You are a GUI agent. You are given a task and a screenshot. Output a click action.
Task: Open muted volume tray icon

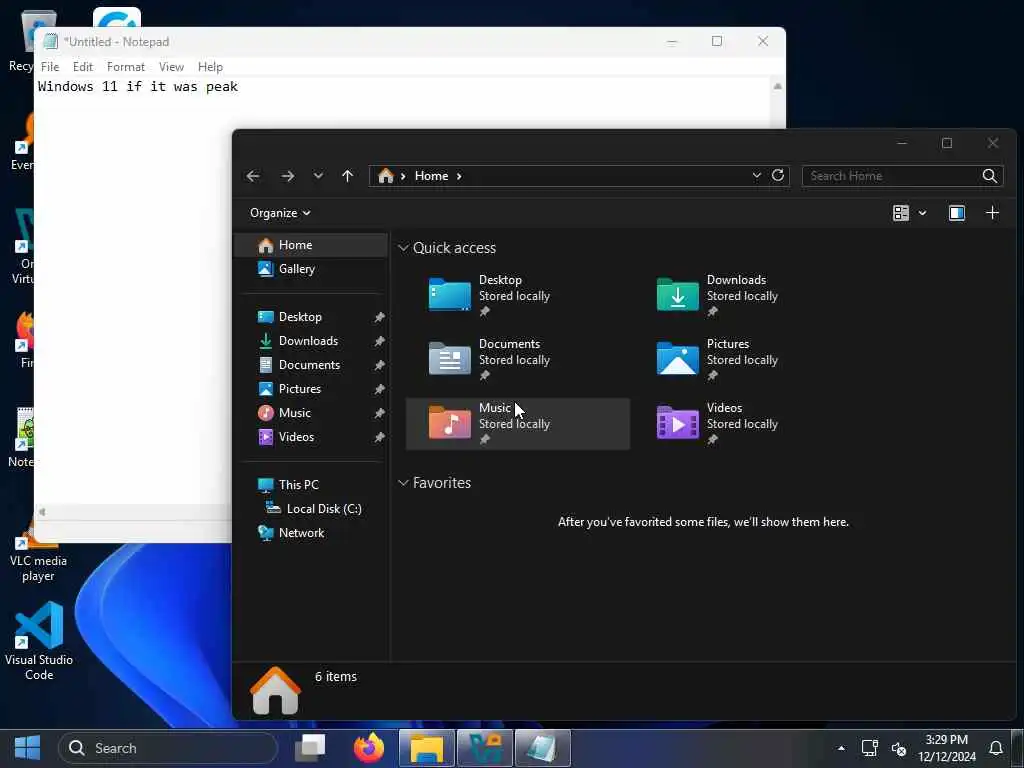click(x=899, y=748)
